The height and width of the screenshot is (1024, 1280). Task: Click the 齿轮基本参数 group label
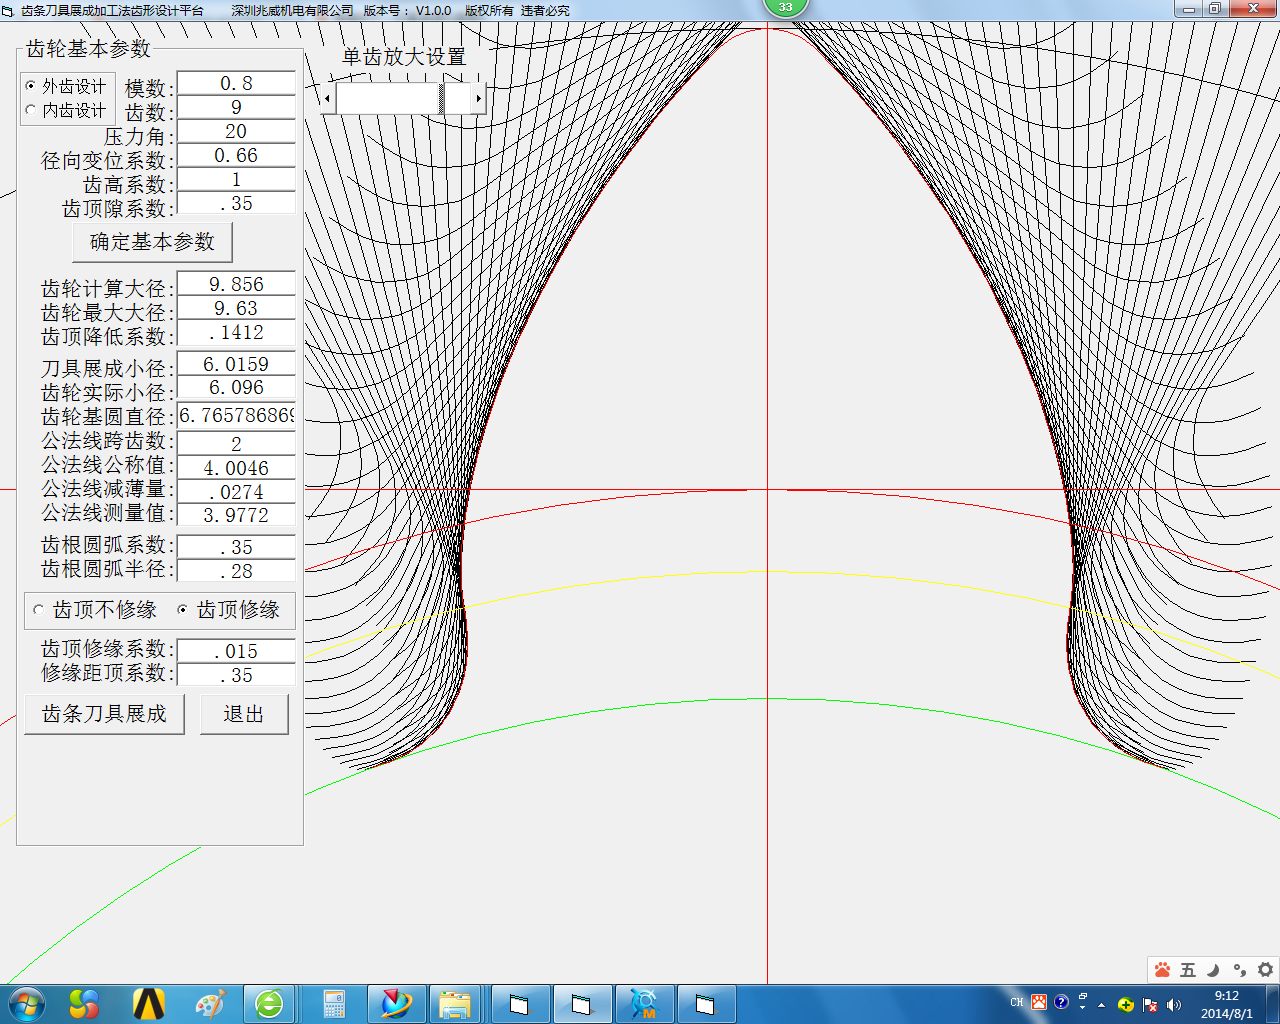[88, 48]
